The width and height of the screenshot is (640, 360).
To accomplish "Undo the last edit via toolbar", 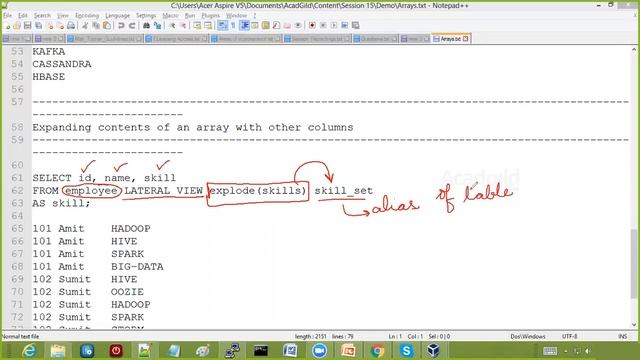I will pos(121,26).
